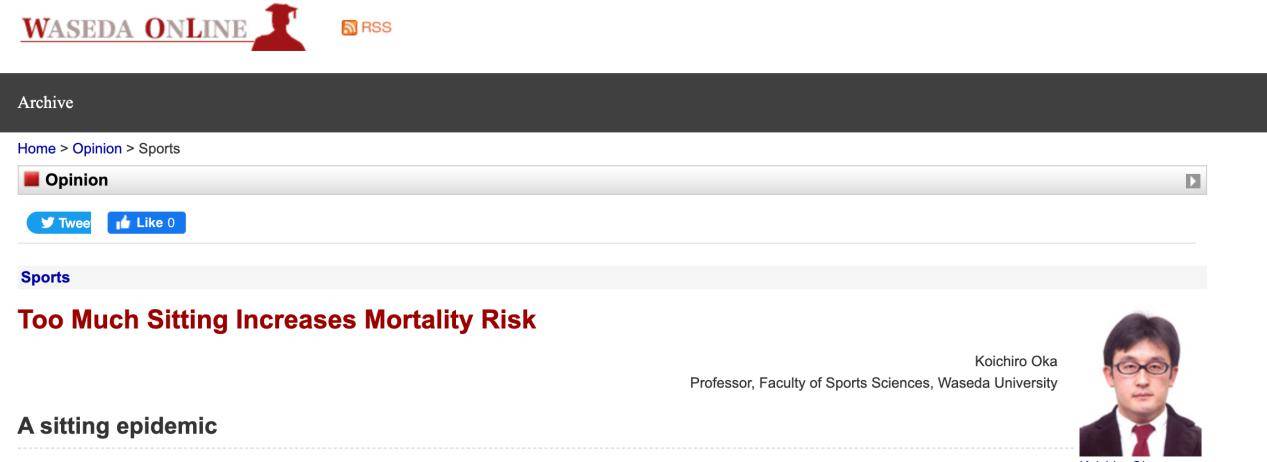The image size is (1267, 462).
Task: Click the orange RSS feed icon
Action: click(x=349, y=28)
